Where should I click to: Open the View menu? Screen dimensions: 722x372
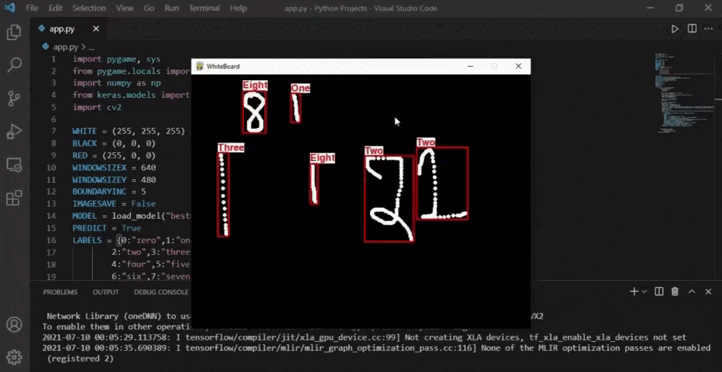click(124, 8)
